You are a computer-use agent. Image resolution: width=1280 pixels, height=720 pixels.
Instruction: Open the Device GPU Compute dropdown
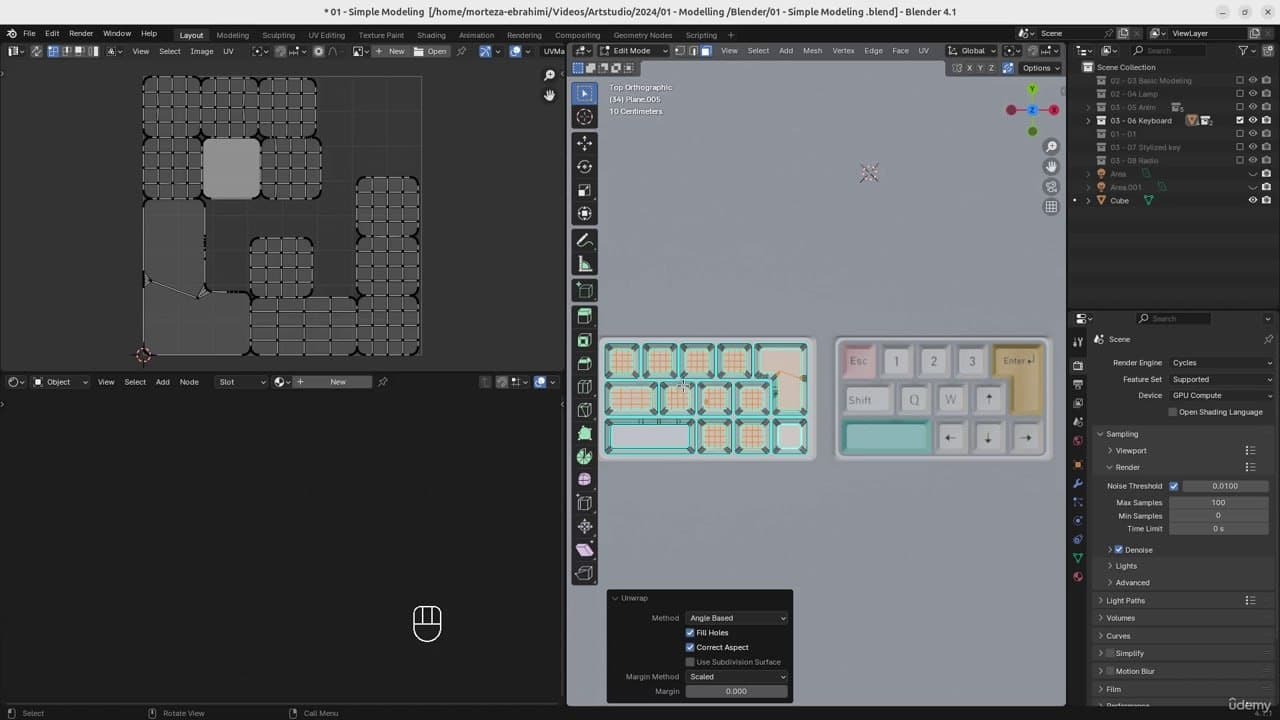(x=1221, y=395)
